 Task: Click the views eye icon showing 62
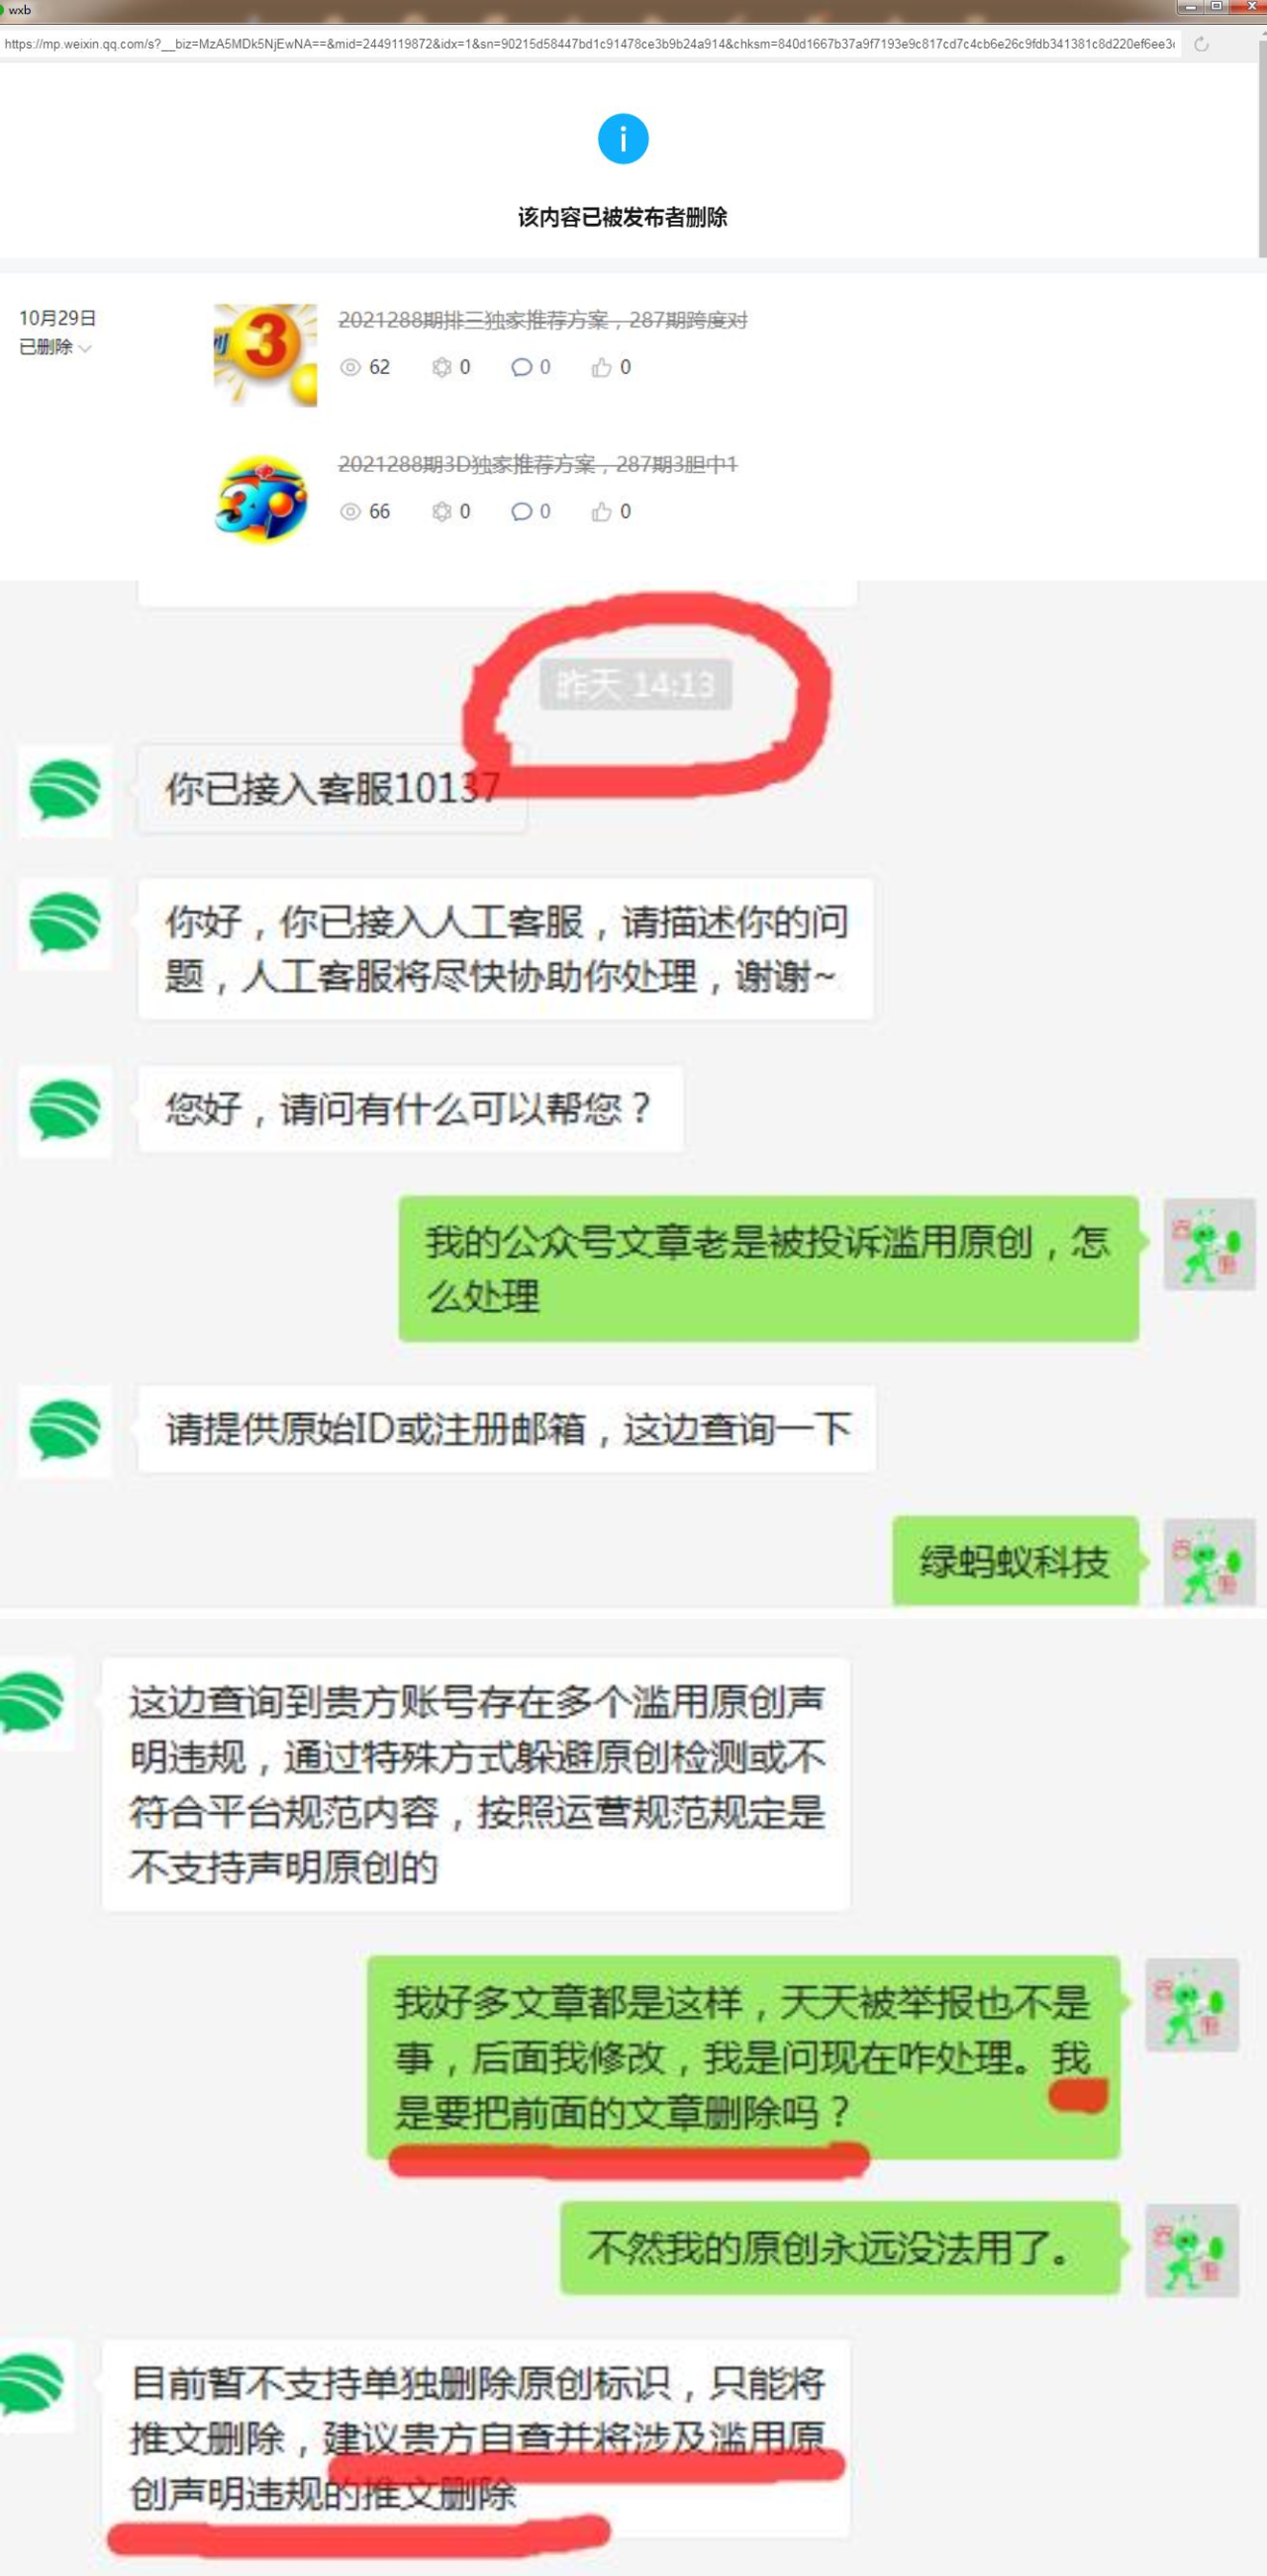(350, 367)
